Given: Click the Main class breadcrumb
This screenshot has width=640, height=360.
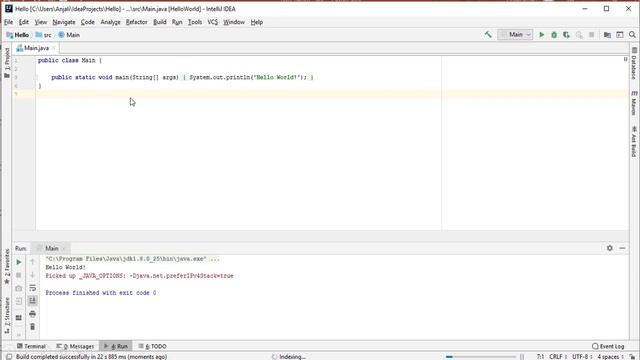Looking at the screenshot, I should [x=69, y=35].
